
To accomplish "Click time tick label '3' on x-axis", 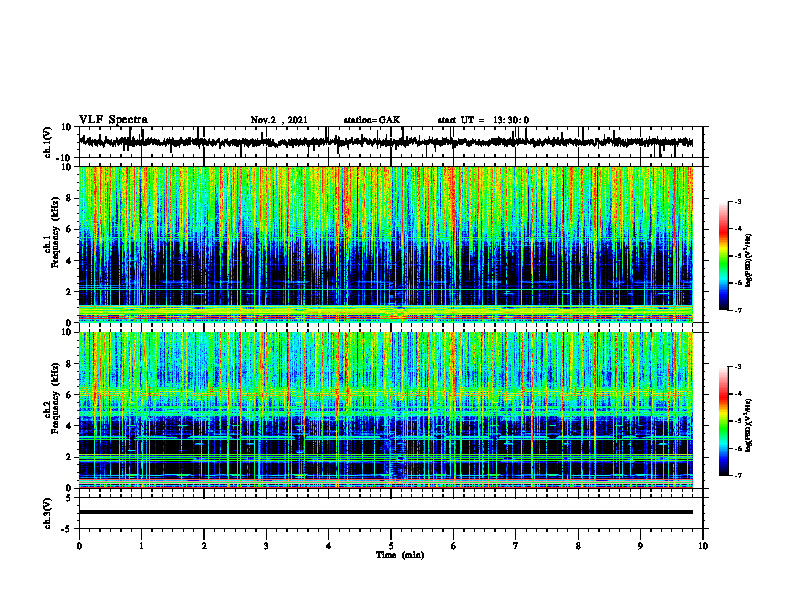I will 266,546.
